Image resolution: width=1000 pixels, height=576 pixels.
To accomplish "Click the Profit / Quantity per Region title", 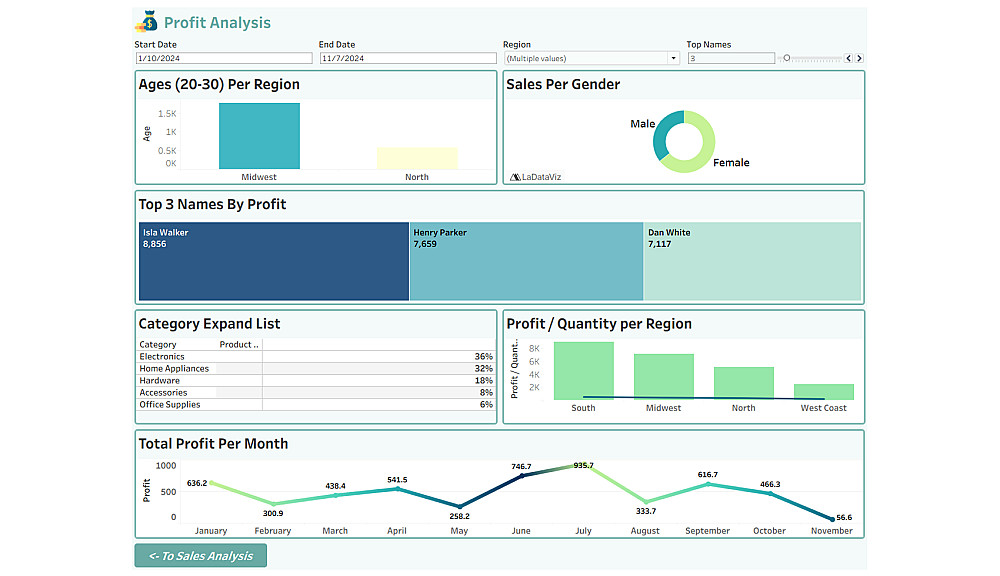I will tap(599, 324).
